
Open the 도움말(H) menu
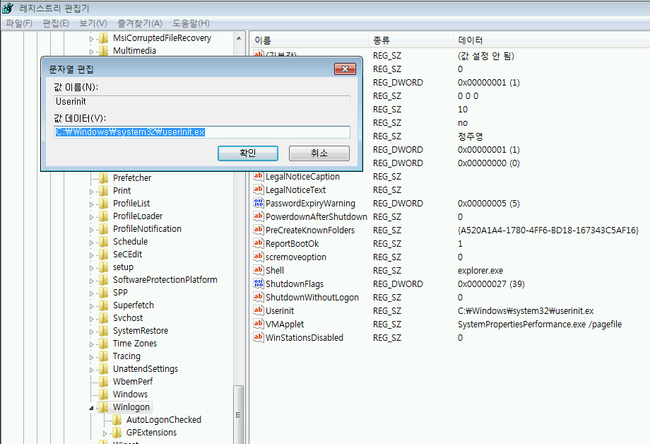[191, 23]
